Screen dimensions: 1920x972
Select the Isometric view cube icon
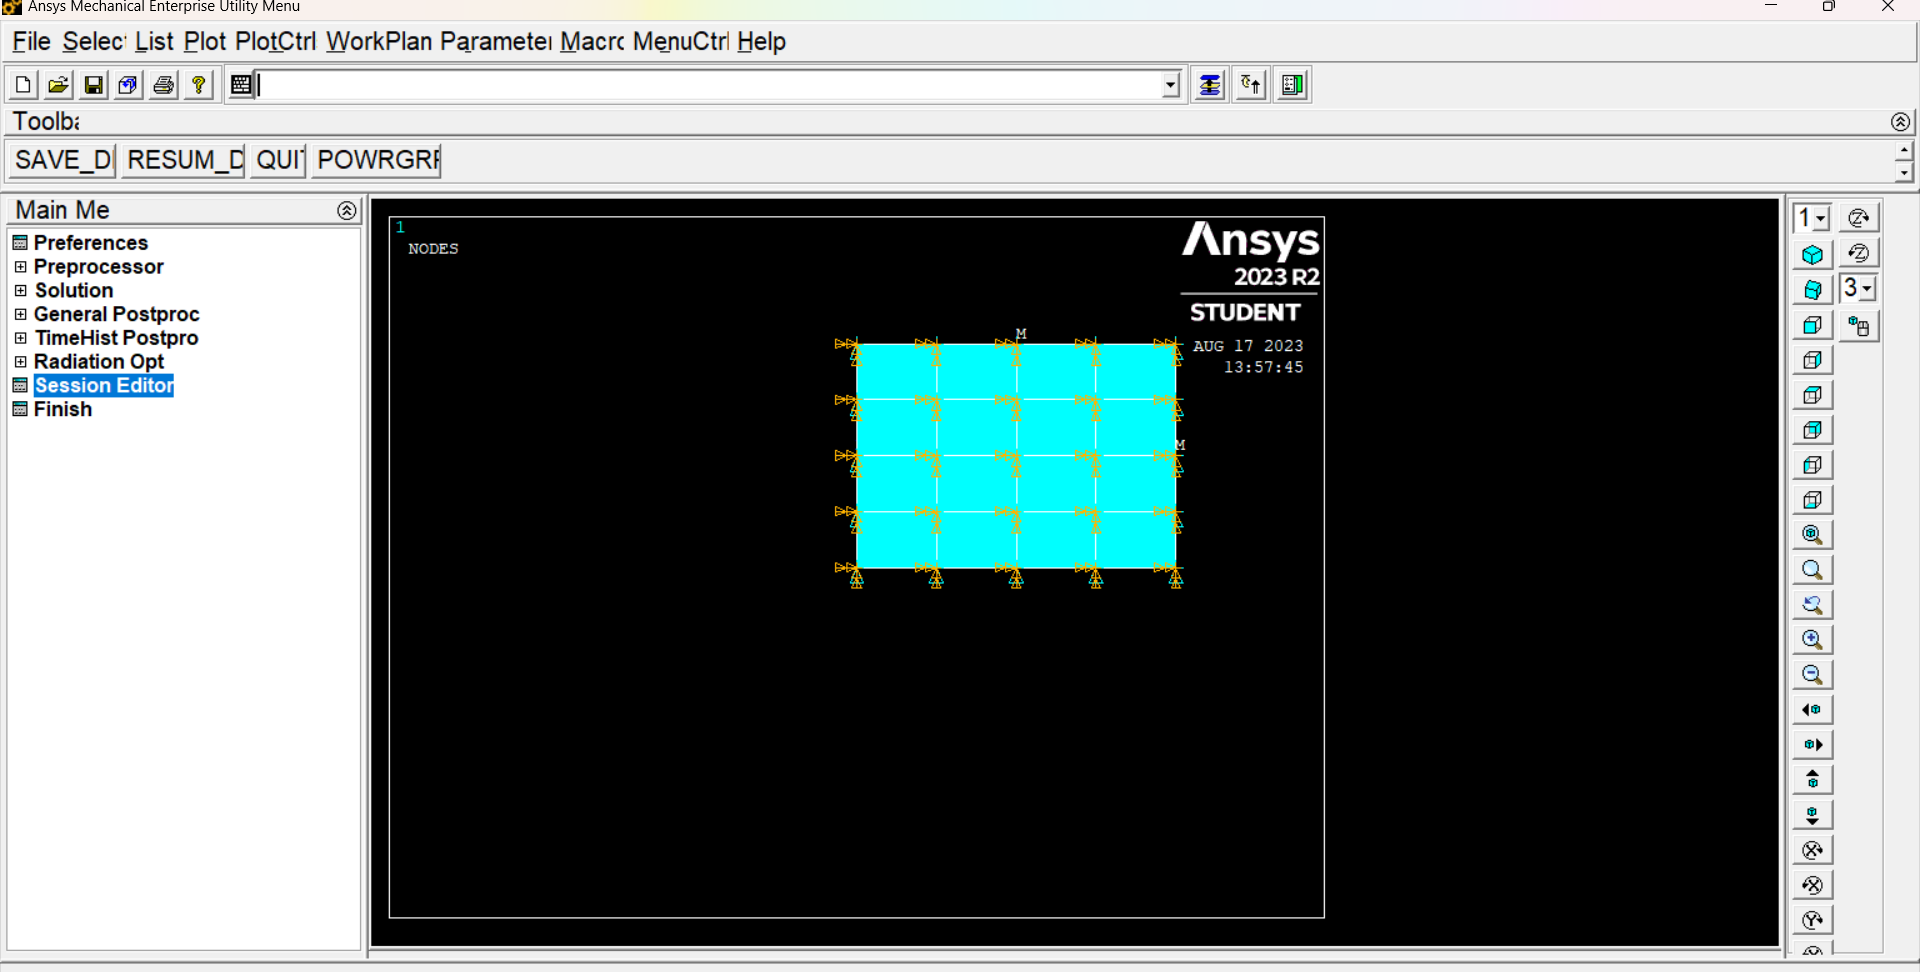1812,255
